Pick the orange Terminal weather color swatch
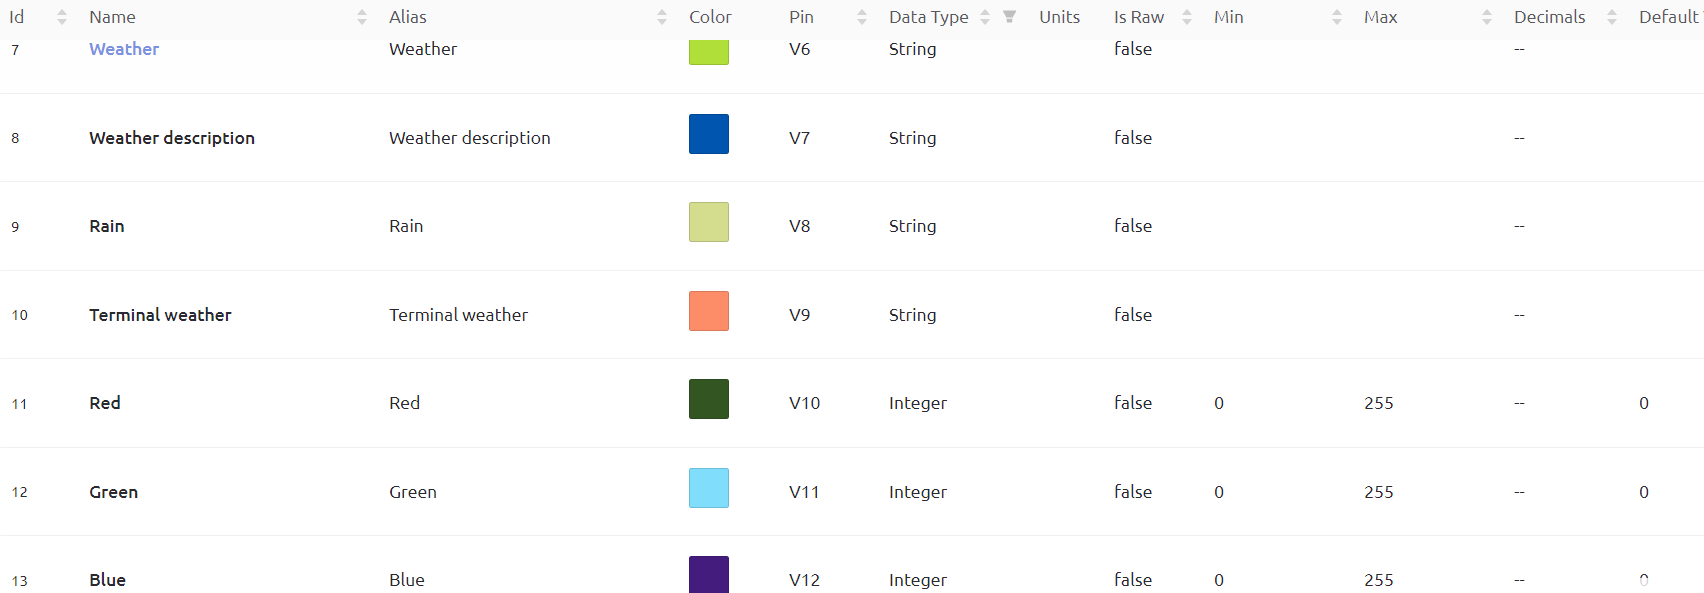Viewport: 1704px width, 593px height. [x=708, y=311]
